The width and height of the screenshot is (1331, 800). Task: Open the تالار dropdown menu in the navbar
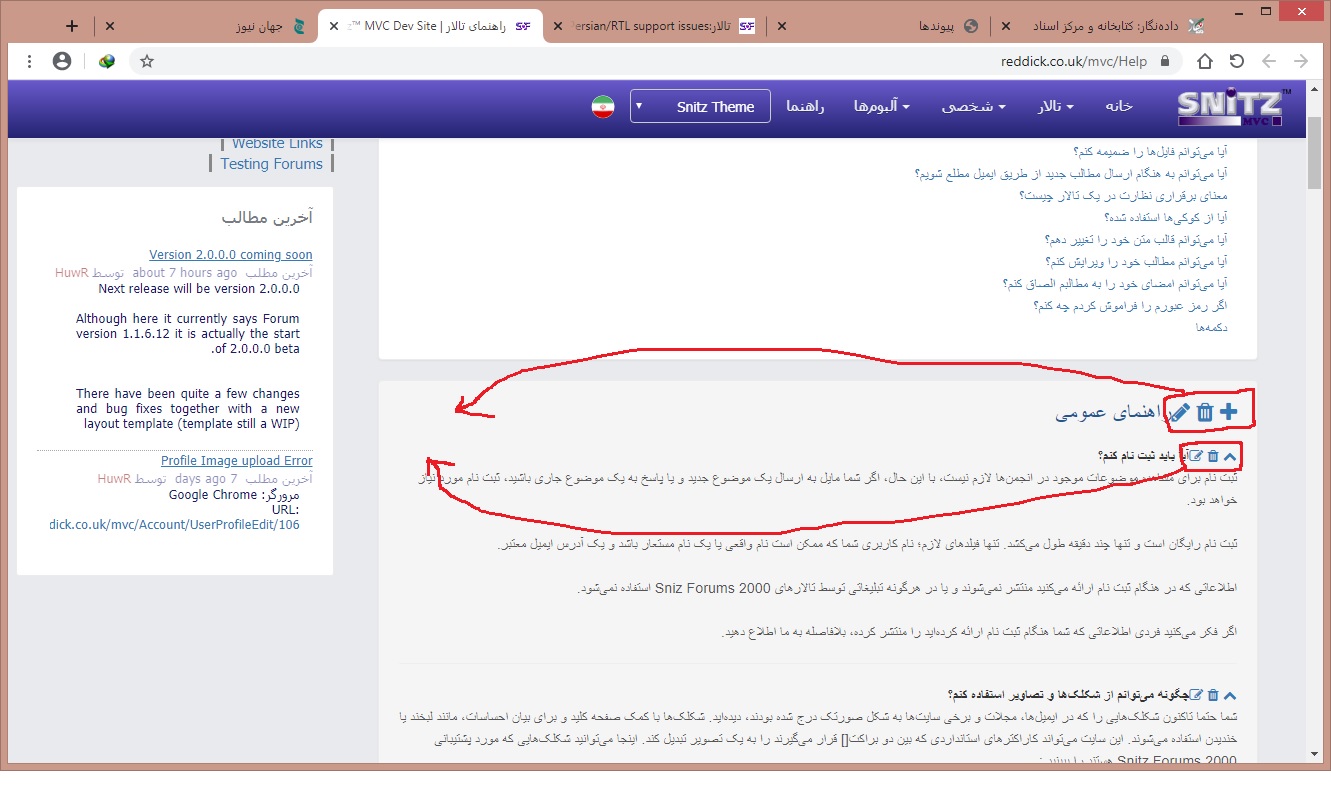pos(1055,107)
